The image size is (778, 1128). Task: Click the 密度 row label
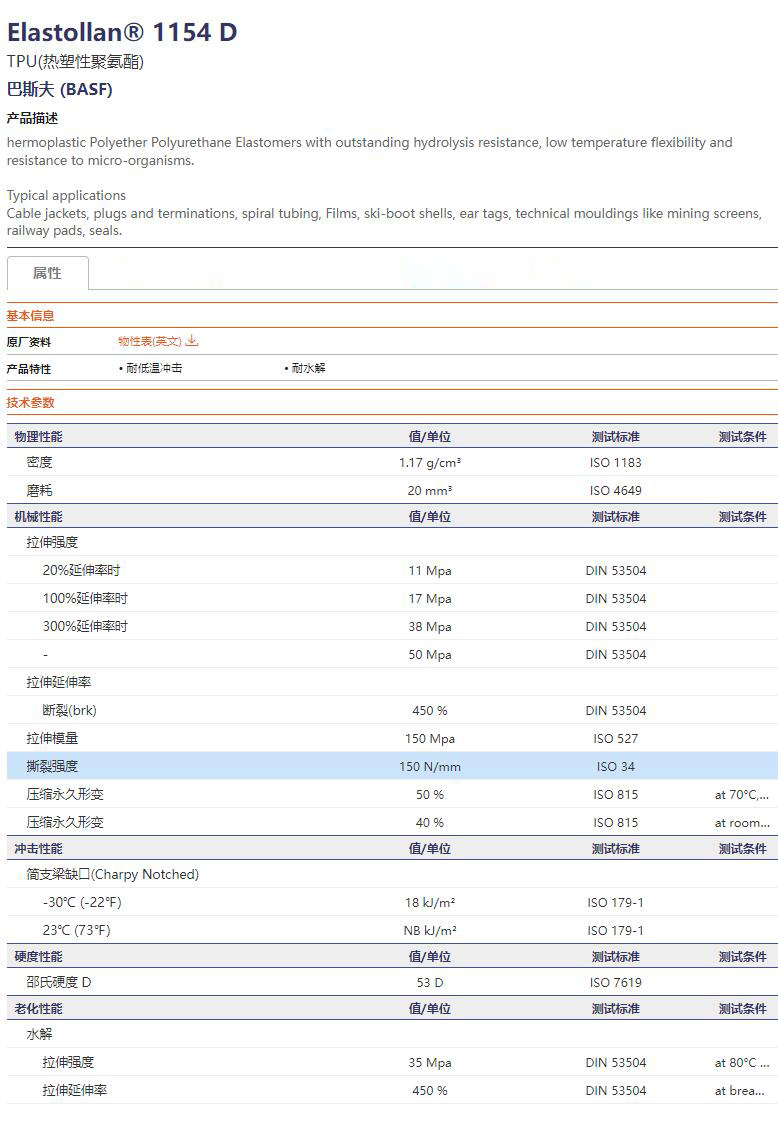click(40, 463)
